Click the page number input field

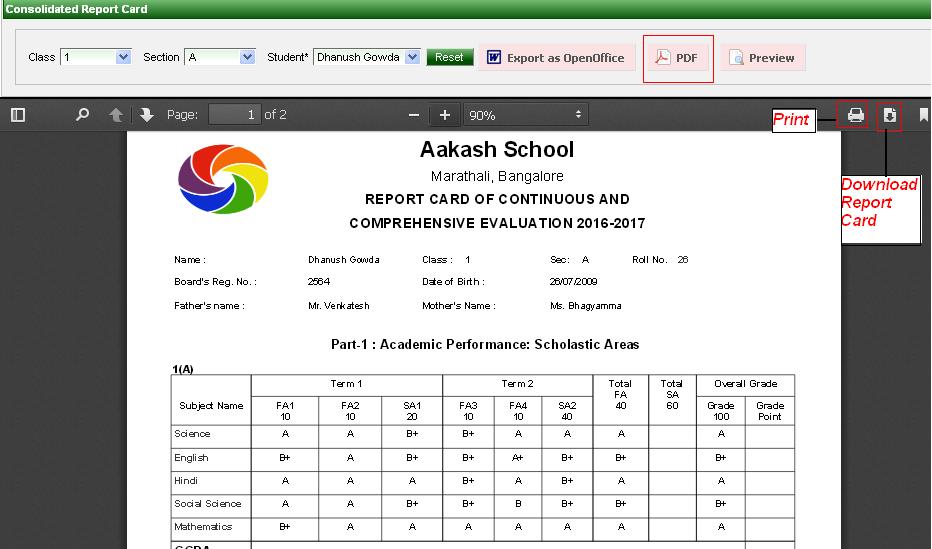tap(234, 115)
